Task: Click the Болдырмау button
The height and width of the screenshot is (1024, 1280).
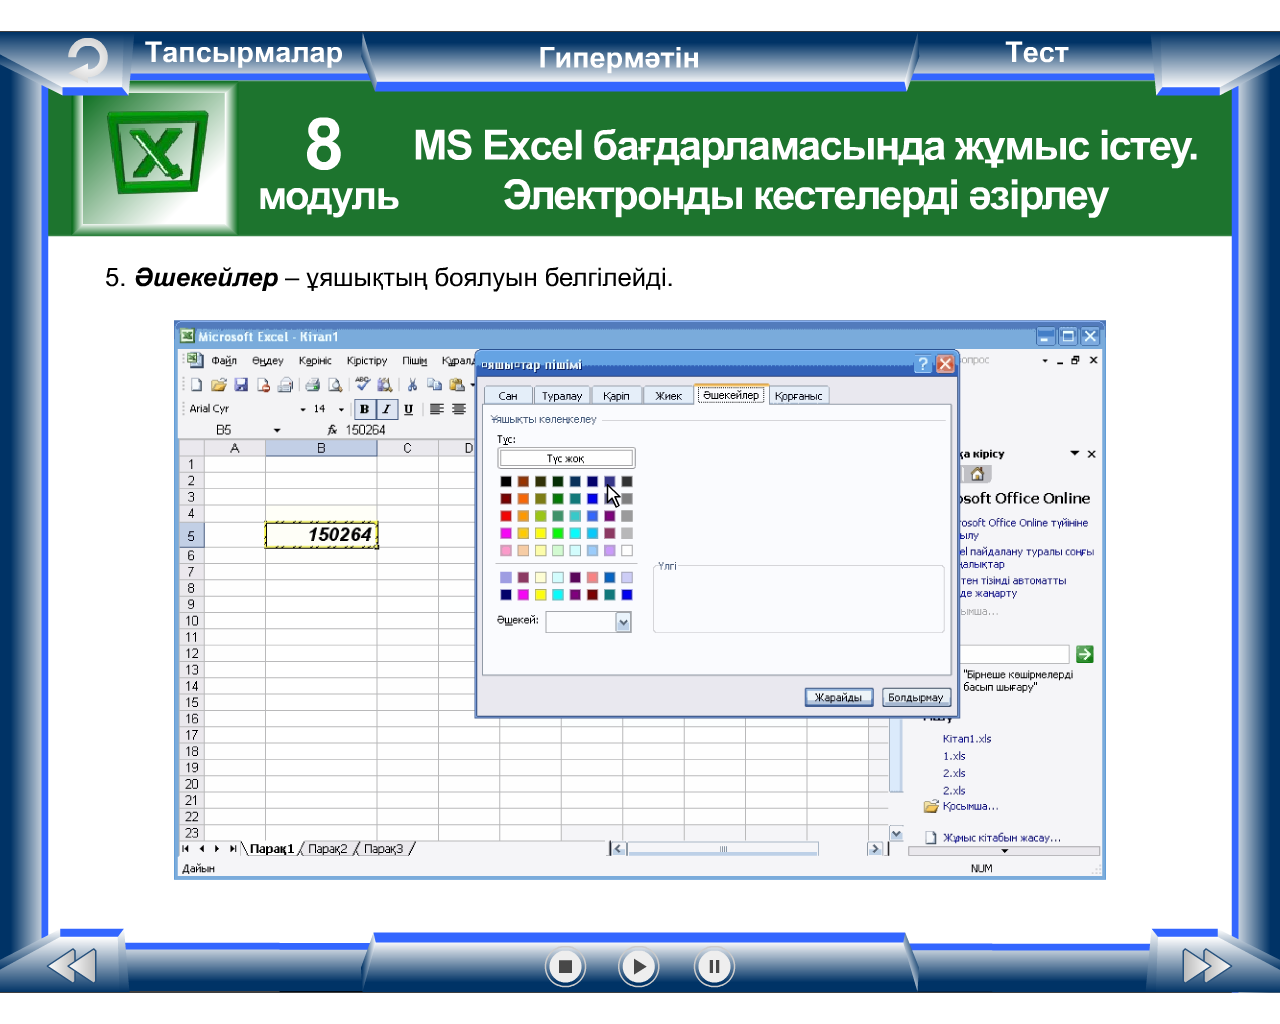Action: (x=915, y=697)
